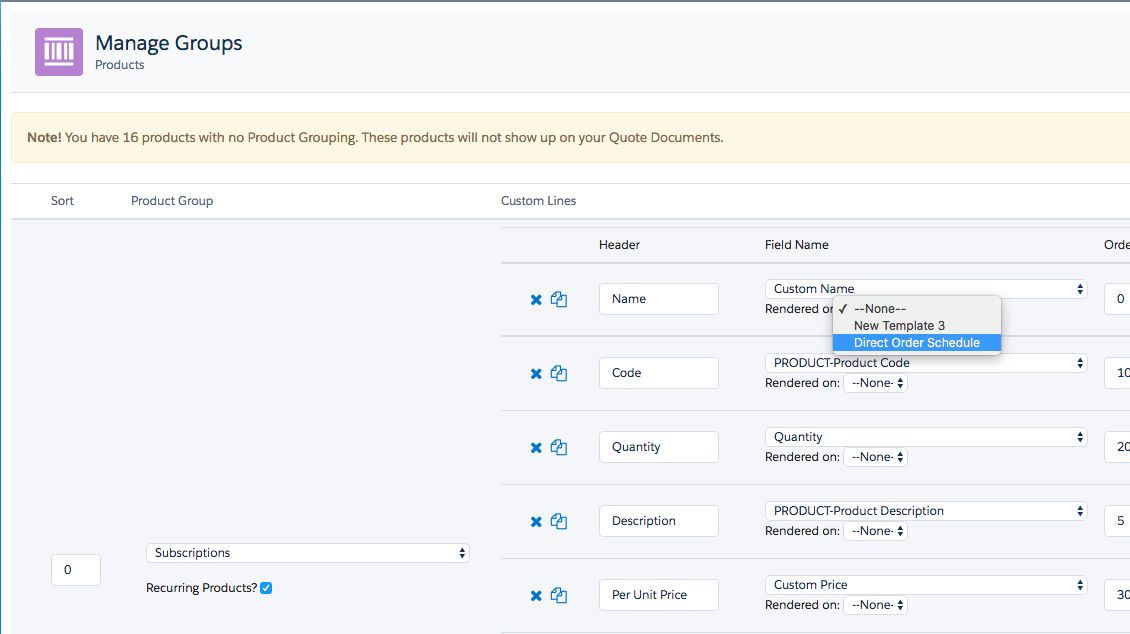Open the Custom Price field dropdown
The height and width of the screenshot is (634, 1130).
pyautogui.click(x=926, y=585)
